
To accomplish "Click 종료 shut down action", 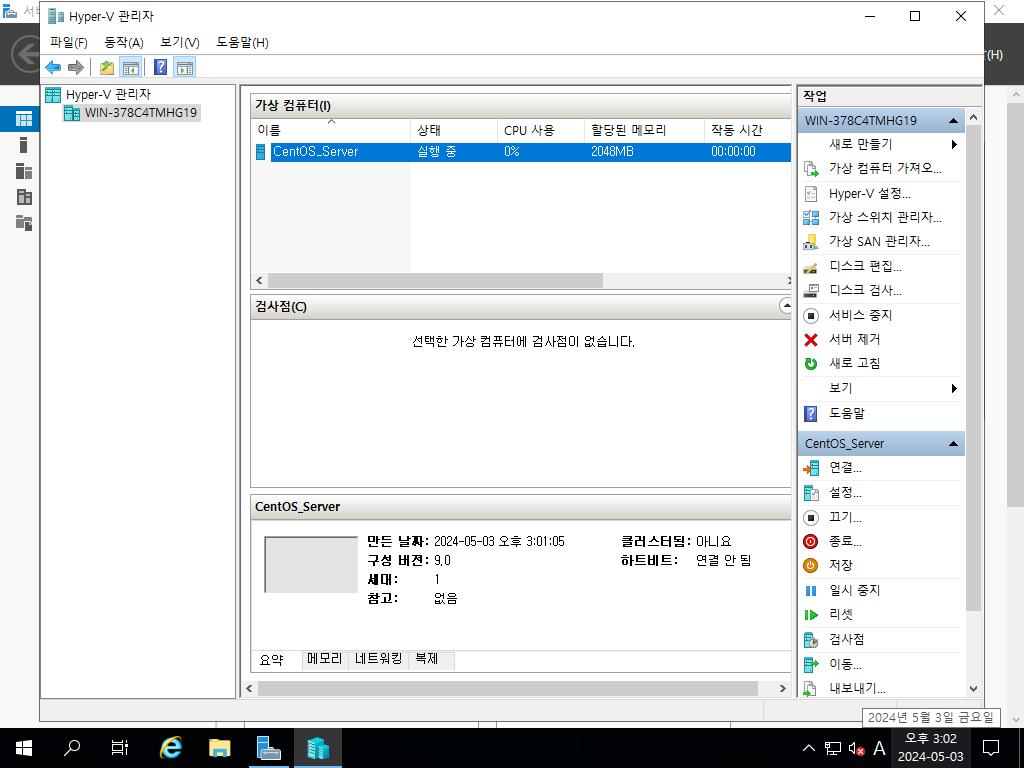I will coord(845,541).
